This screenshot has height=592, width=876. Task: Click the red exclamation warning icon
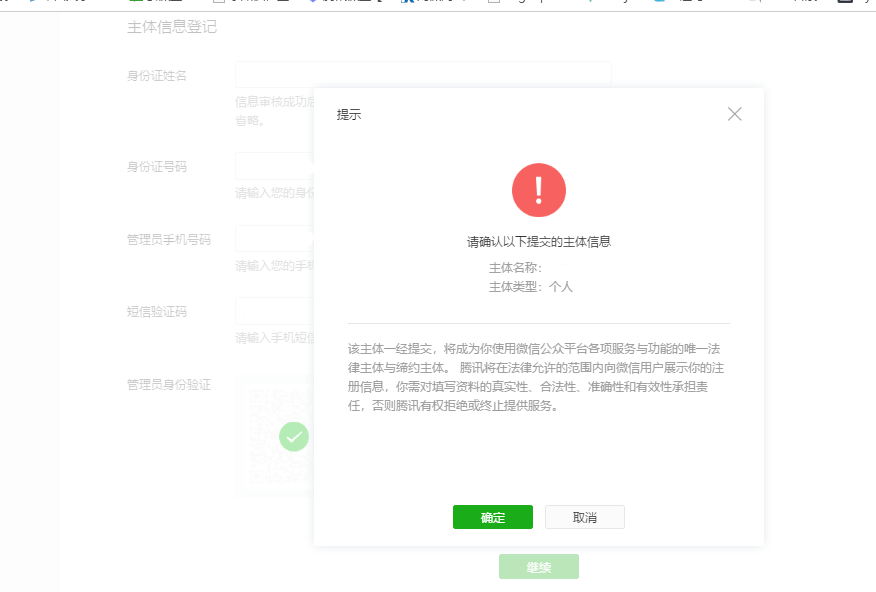(x=539, y=190)
